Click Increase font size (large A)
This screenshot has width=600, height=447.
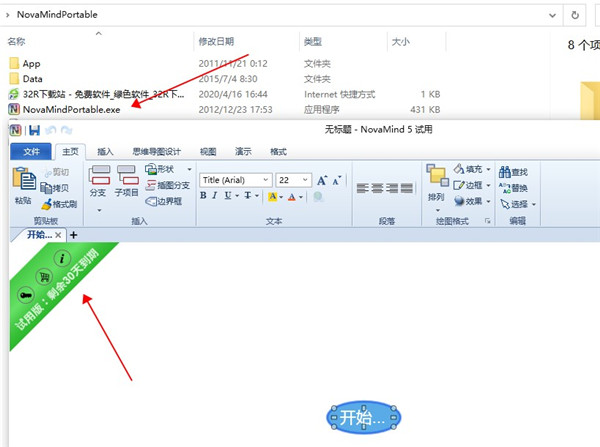point(322,180)
